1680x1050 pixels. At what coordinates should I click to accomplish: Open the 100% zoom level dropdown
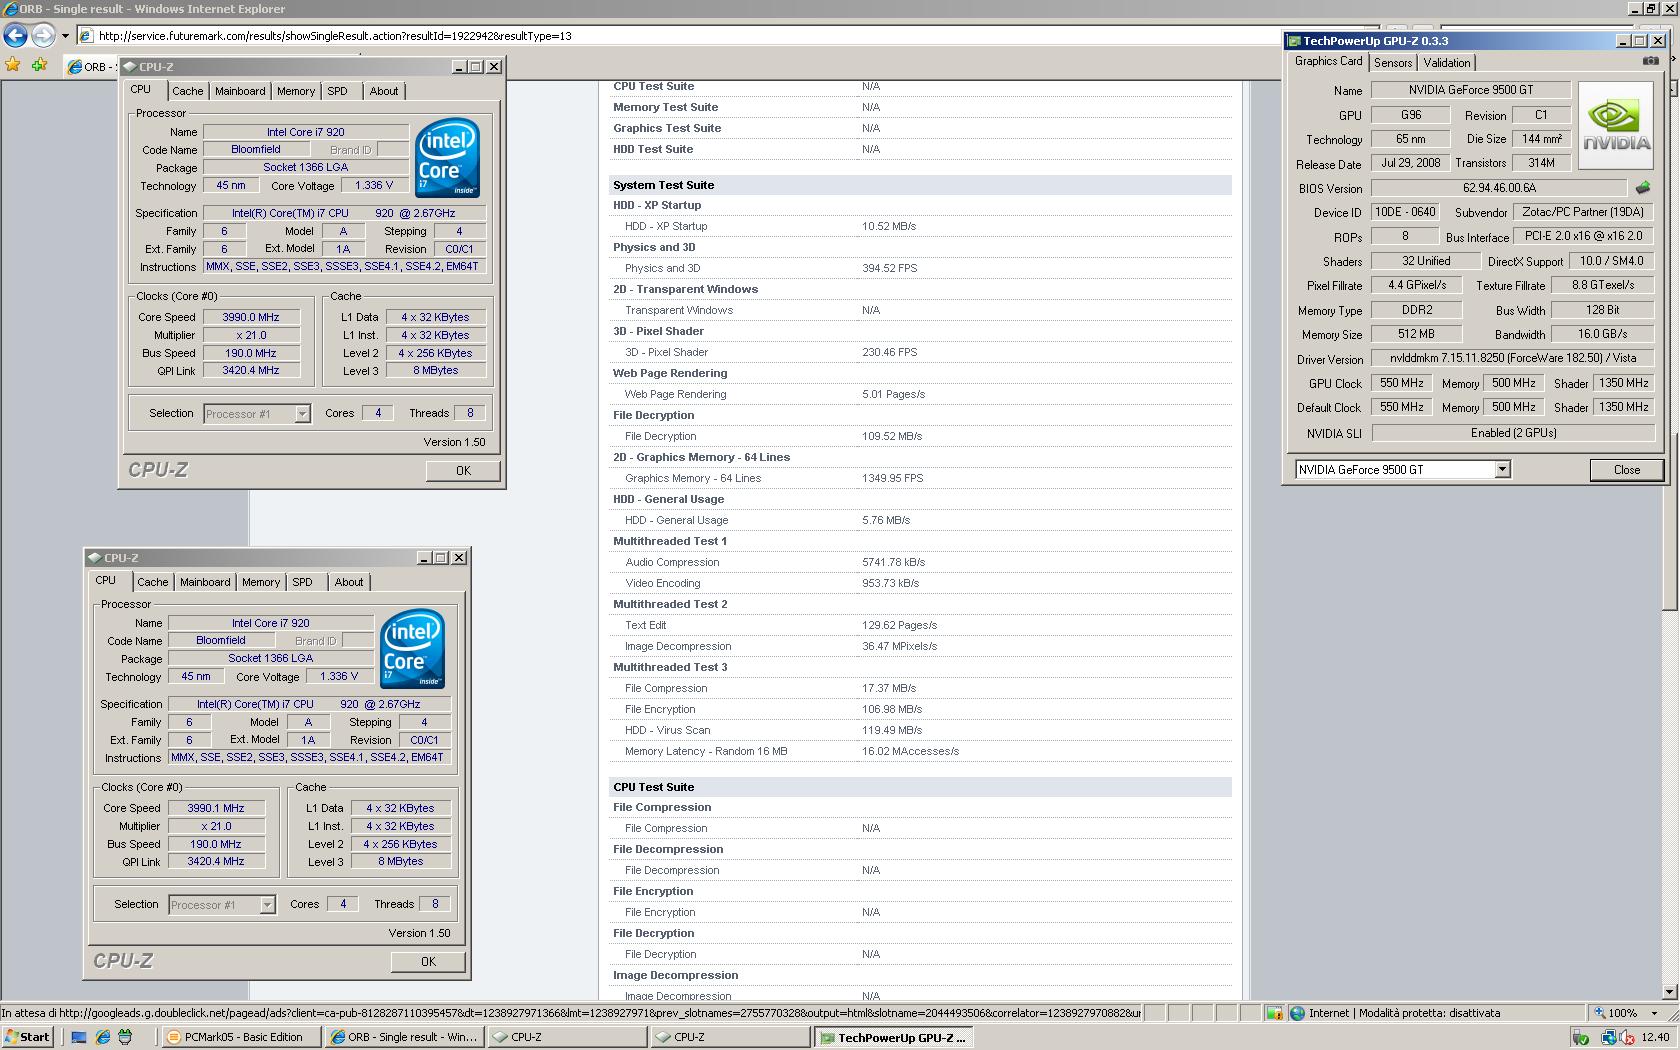(x=1654, y=1013)
